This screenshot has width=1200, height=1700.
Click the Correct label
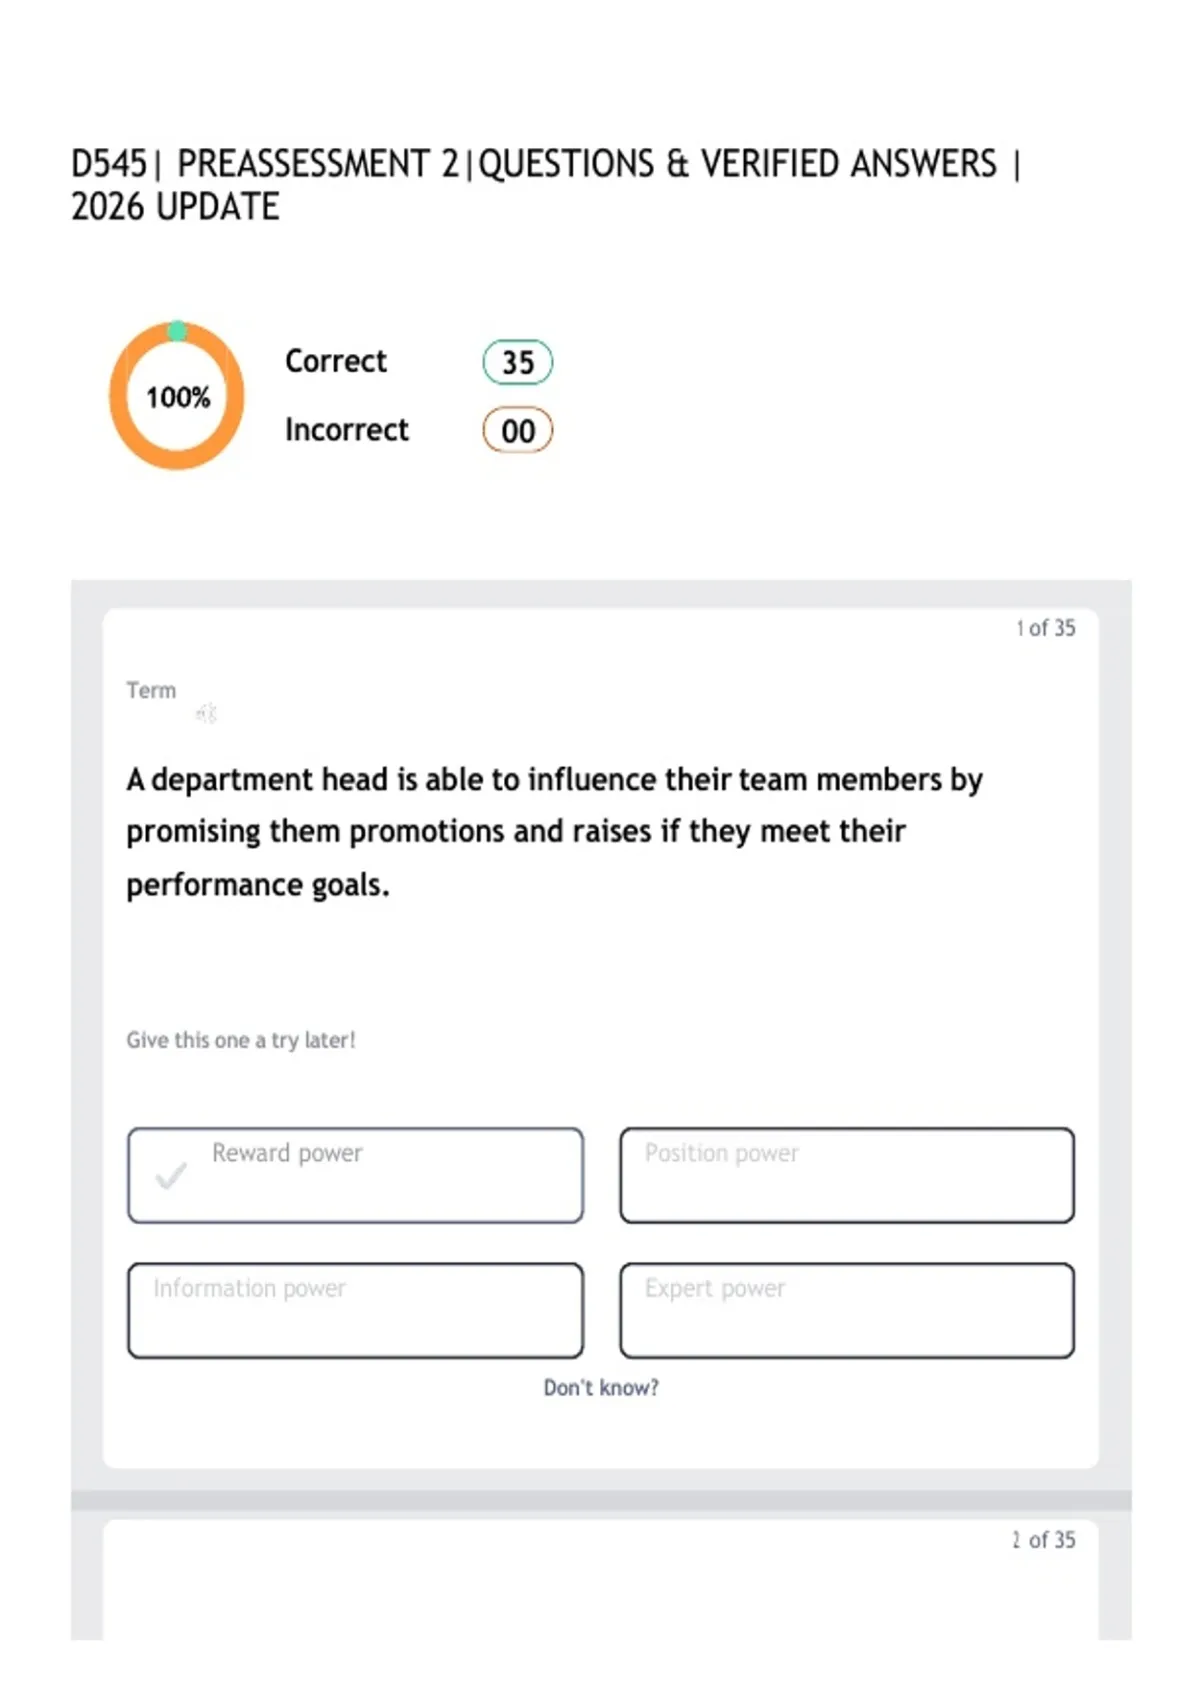click(336, 361)
